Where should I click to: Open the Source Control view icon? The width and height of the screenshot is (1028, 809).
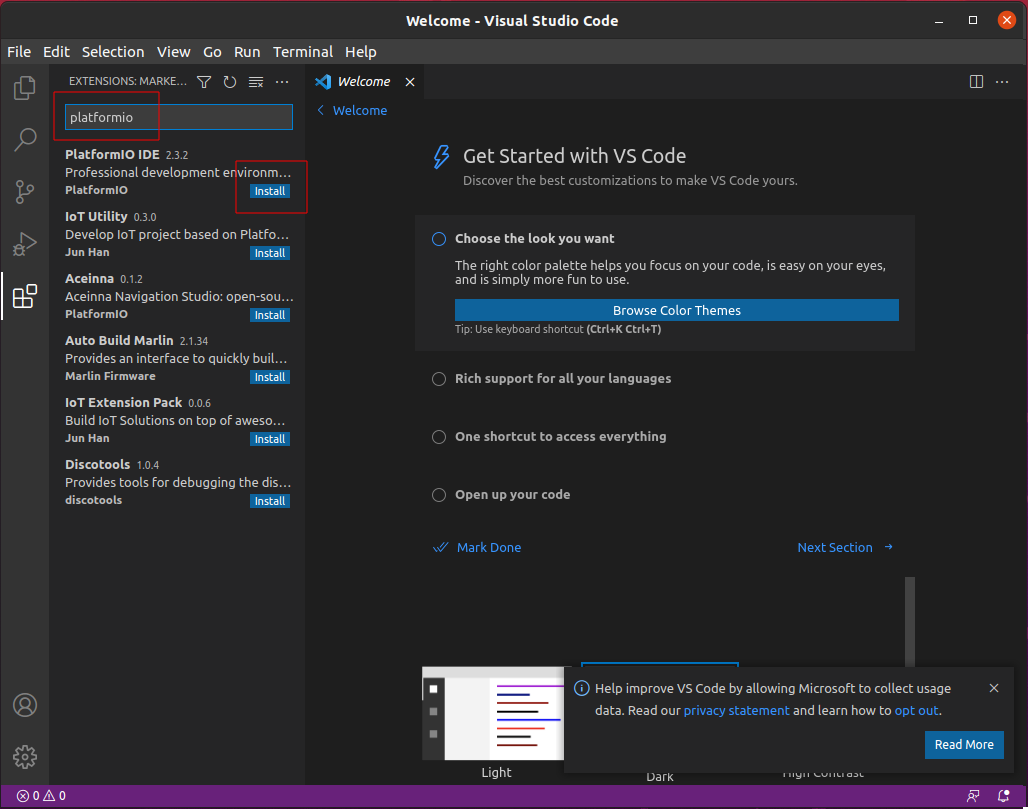24,191
